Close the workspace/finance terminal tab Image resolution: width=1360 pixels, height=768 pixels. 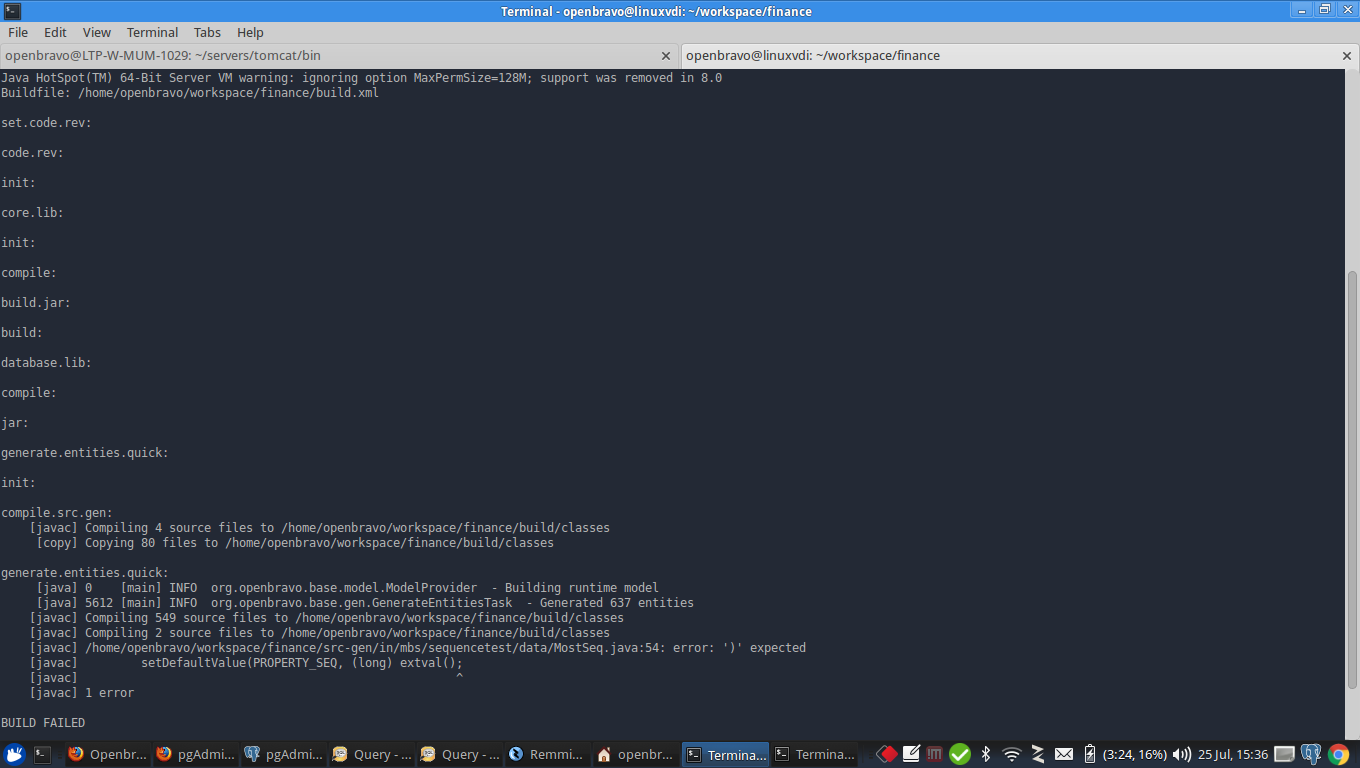click(x=1347, y=56)
